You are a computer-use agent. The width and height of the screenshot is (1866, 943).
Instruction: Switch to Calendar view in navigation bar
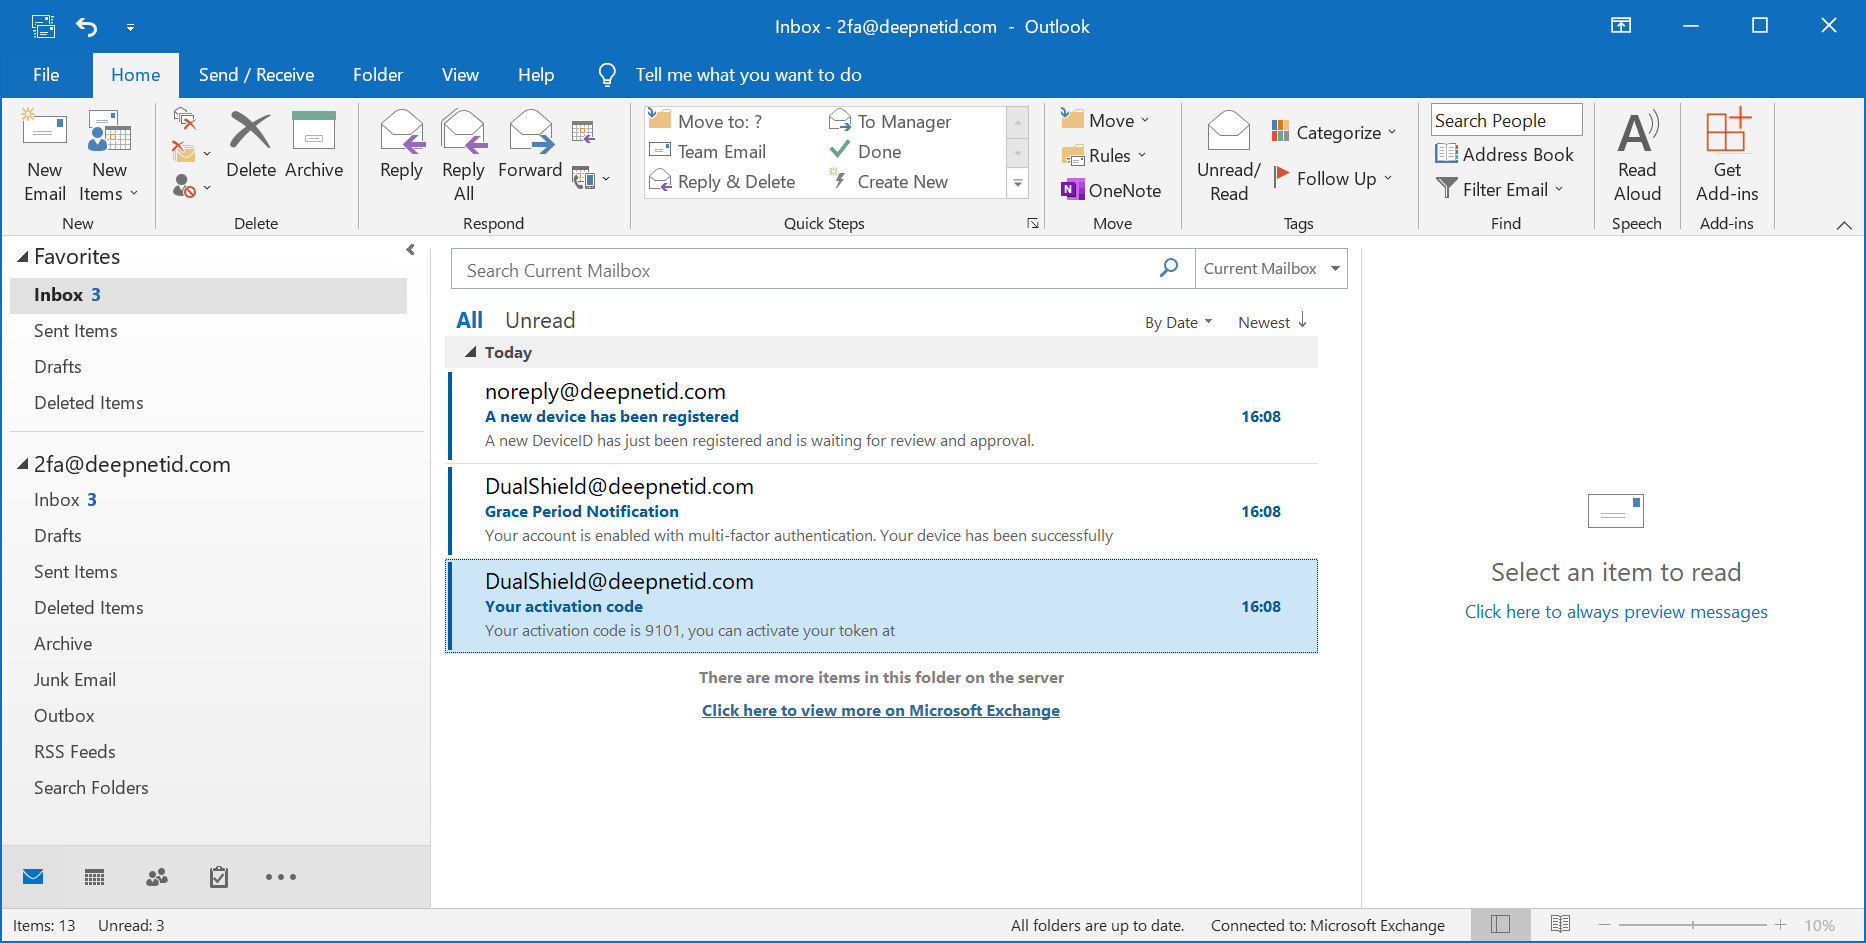(x=95, y=877)
